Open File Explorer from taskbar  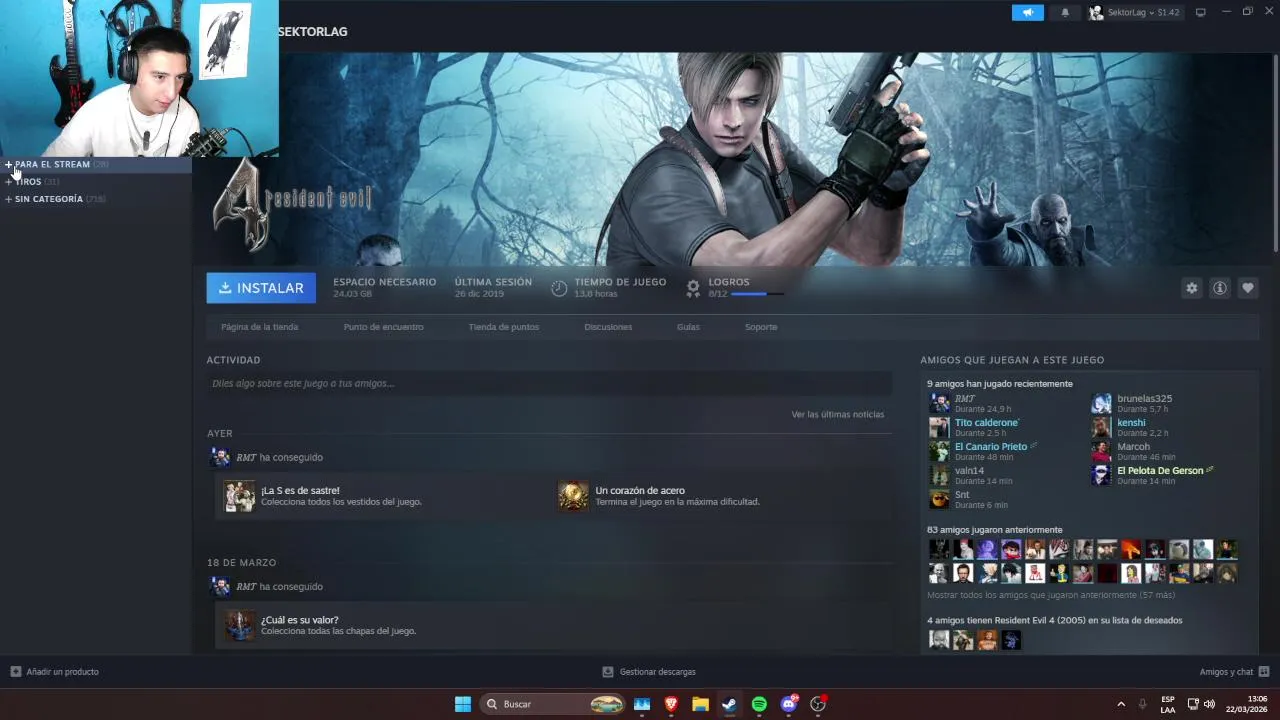click(700, 704)
